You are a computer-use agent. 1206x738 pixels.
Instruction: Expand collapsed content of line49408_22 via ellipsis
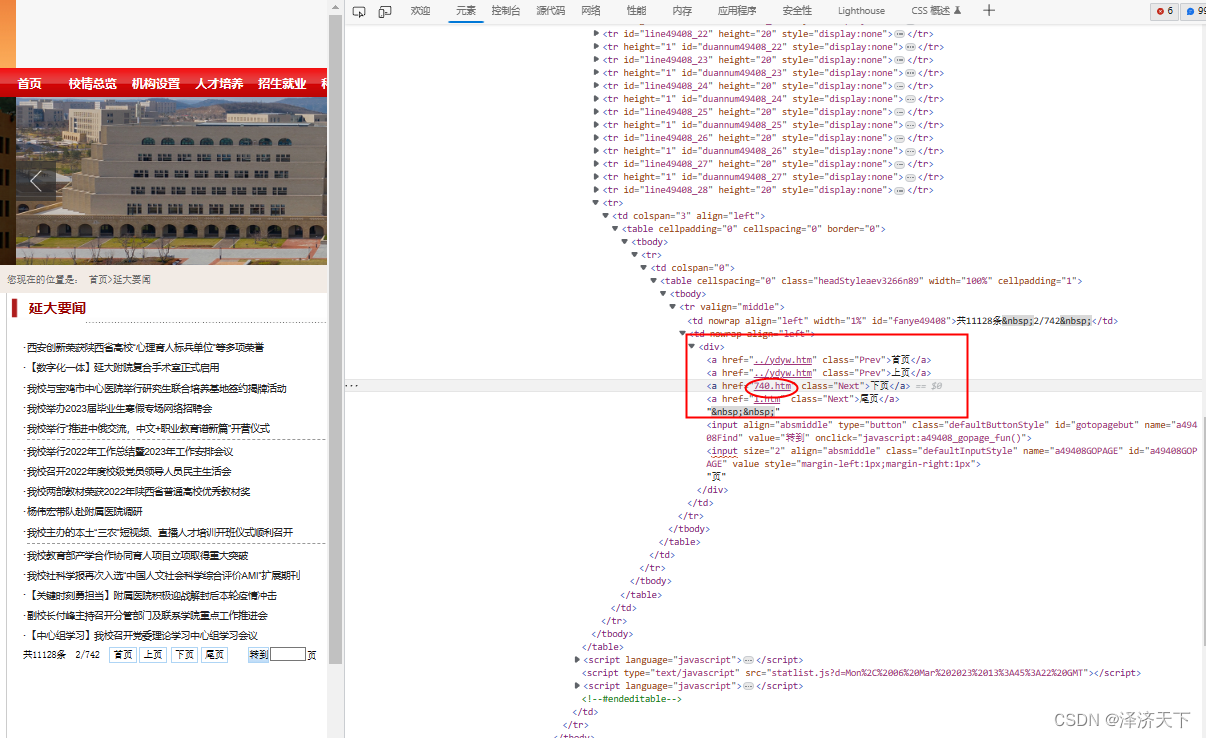(899, 34)
